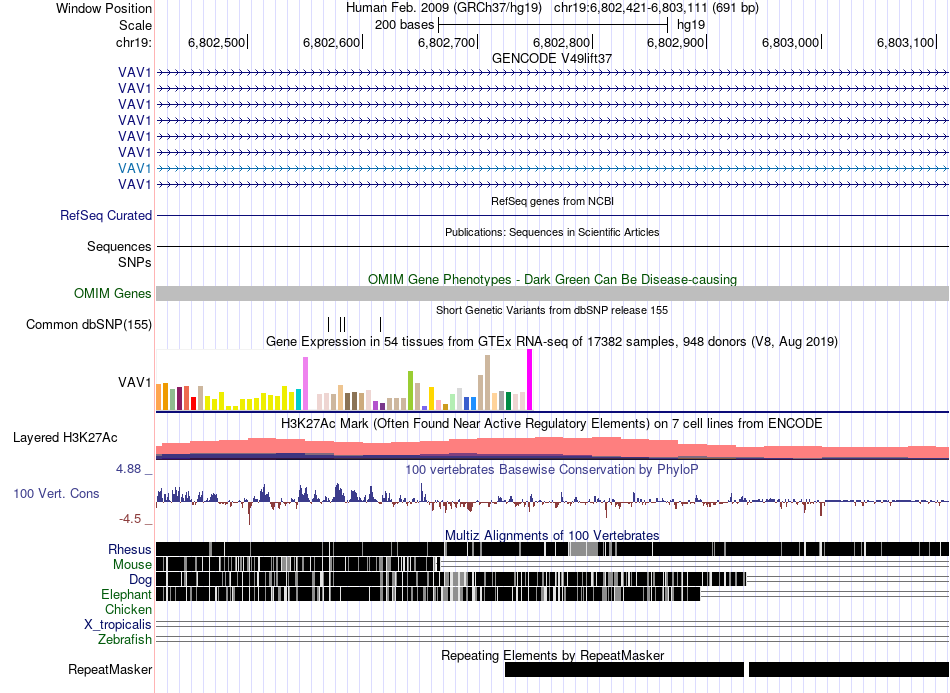Screen dimensions: 950x693
Task: Open the GTEx Gene Expression track title
Action: click(x=552, y=342)
